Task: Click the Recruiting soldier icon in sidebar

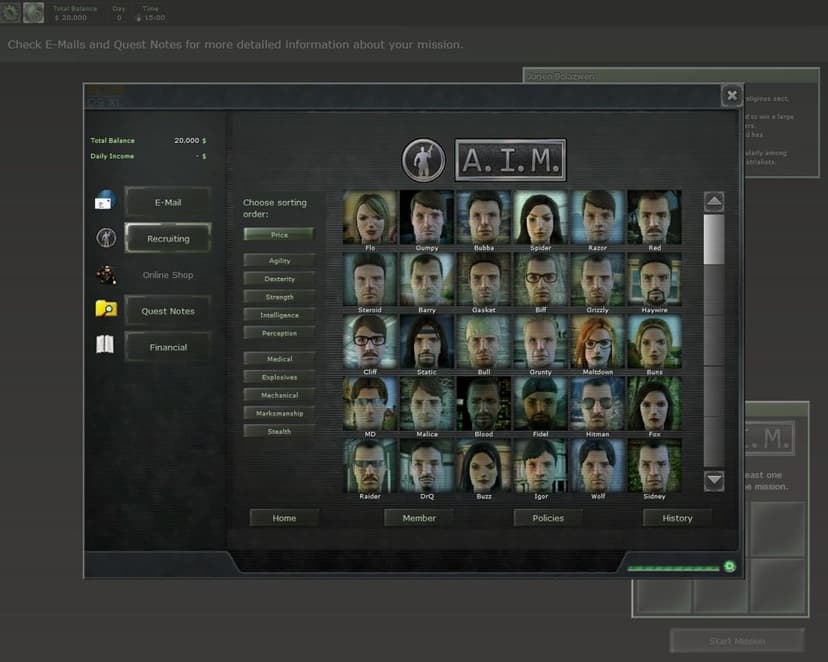Action: [x=106, y=238]
